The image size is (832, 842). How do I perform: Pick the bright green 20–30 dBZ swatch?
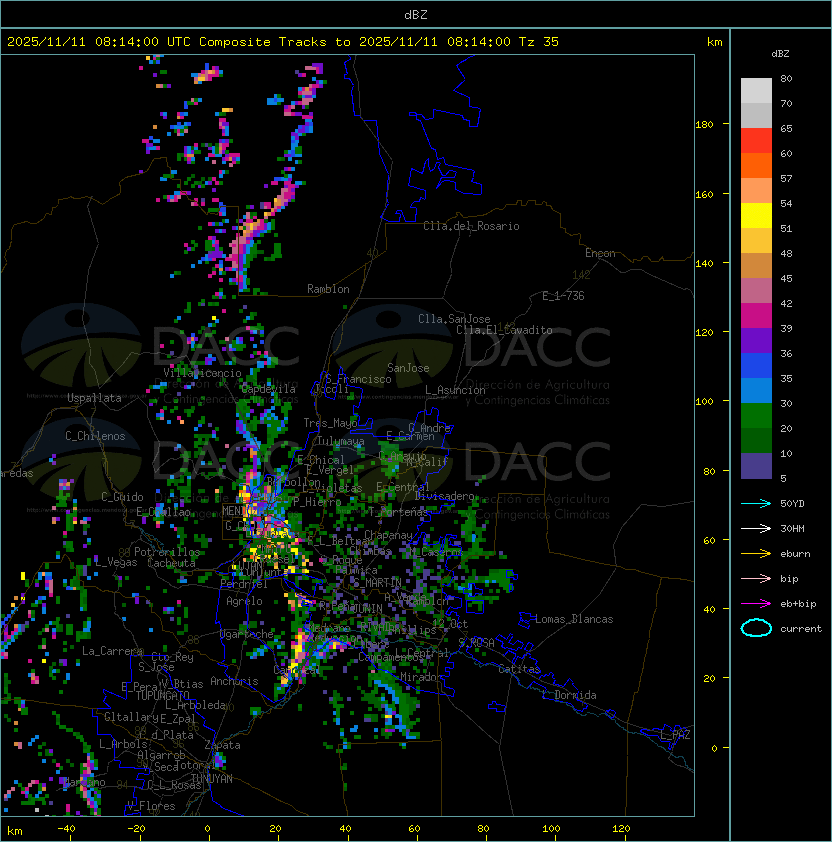[x=756, y=416]
